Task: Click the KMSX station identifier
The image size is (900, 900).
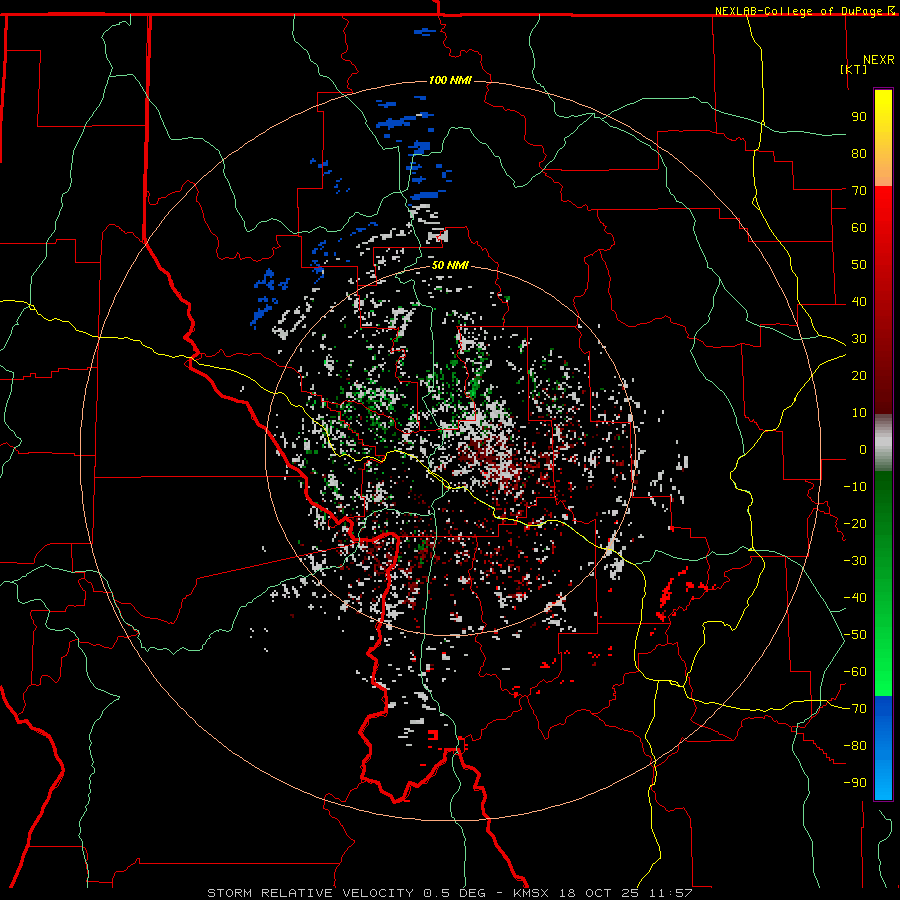Action: click(531, 893)
